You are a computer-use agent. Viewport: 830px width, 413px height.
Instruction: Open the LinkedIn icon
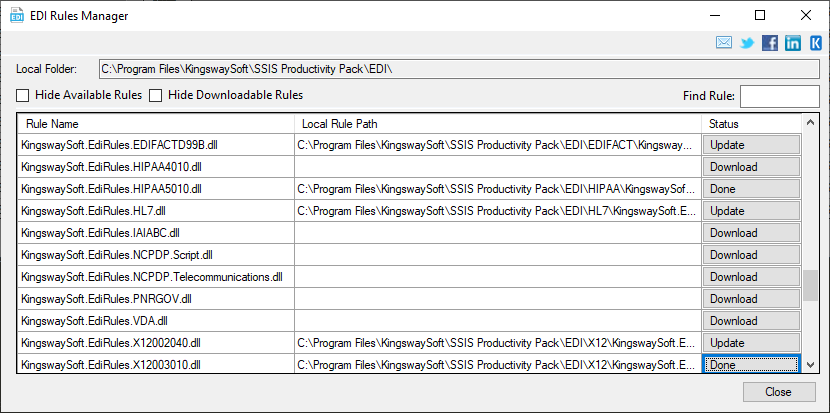pos(793,43)
